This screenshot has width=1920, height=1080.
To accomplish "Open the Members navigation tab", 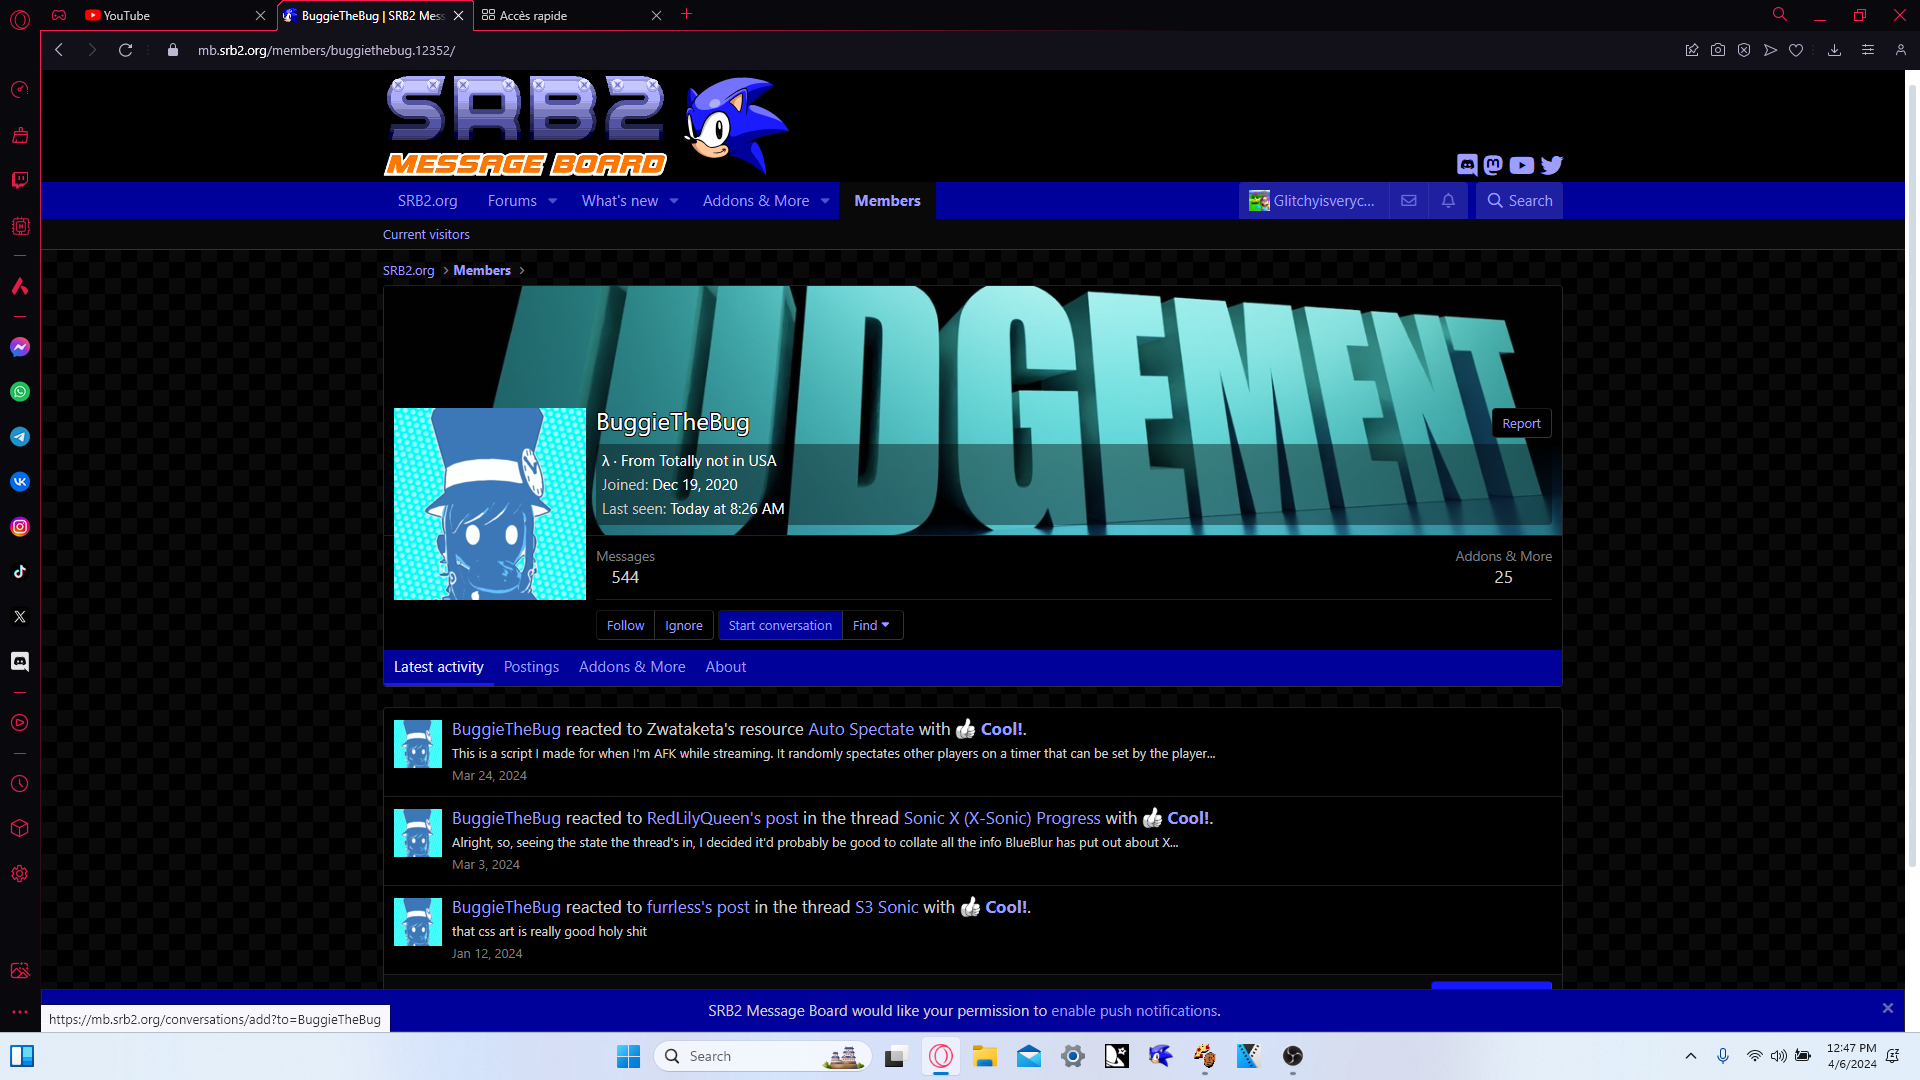I will pos(887,201).
